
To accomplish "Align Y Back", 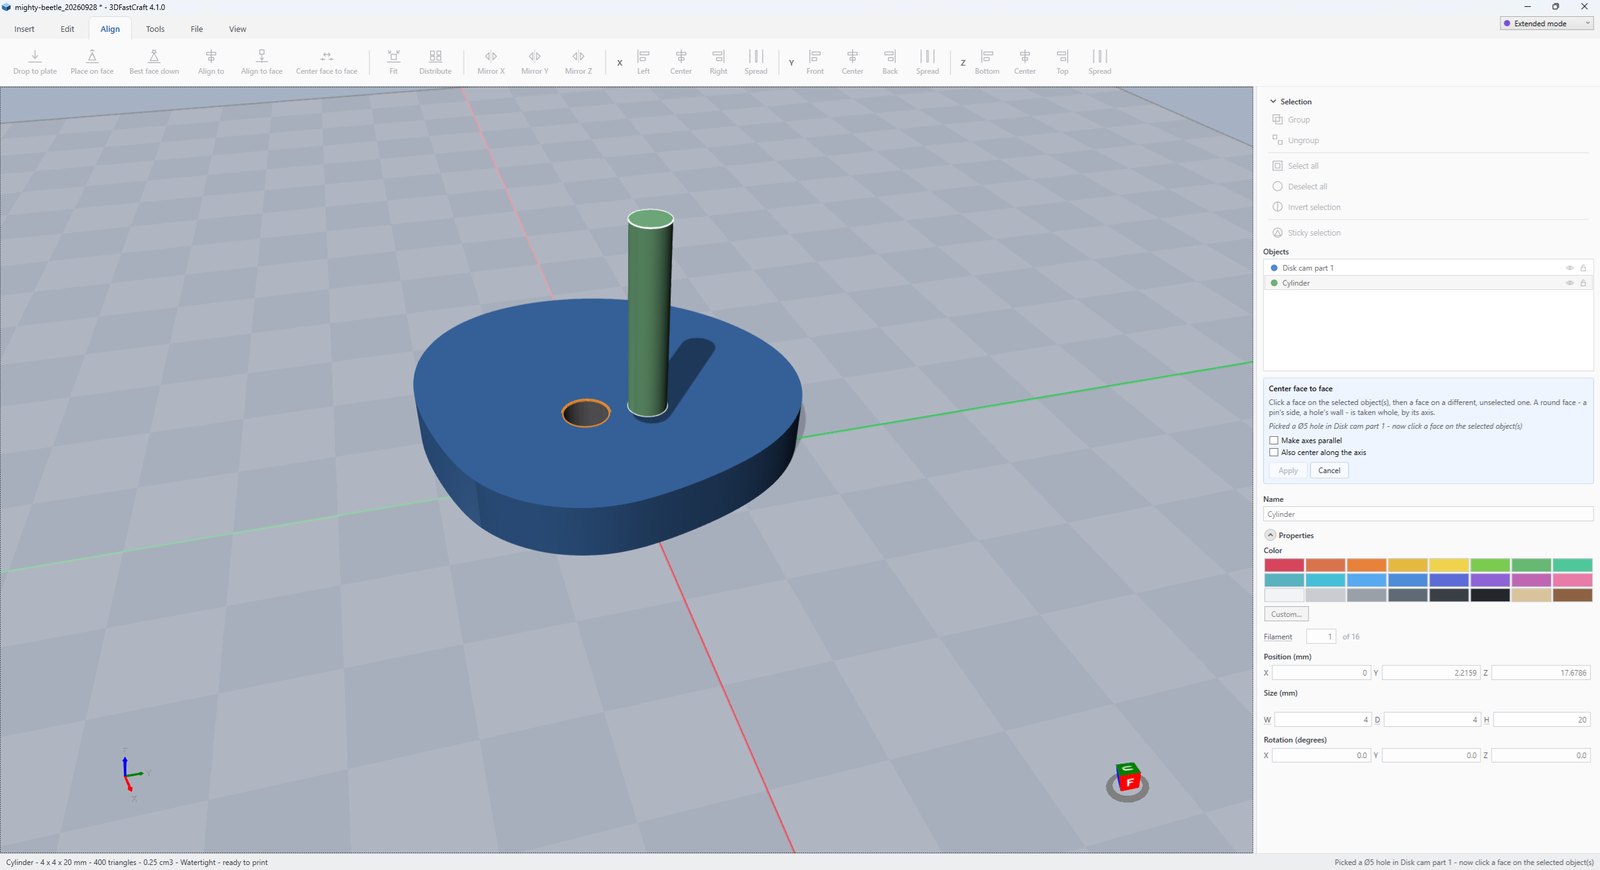I will coord(890,62).
